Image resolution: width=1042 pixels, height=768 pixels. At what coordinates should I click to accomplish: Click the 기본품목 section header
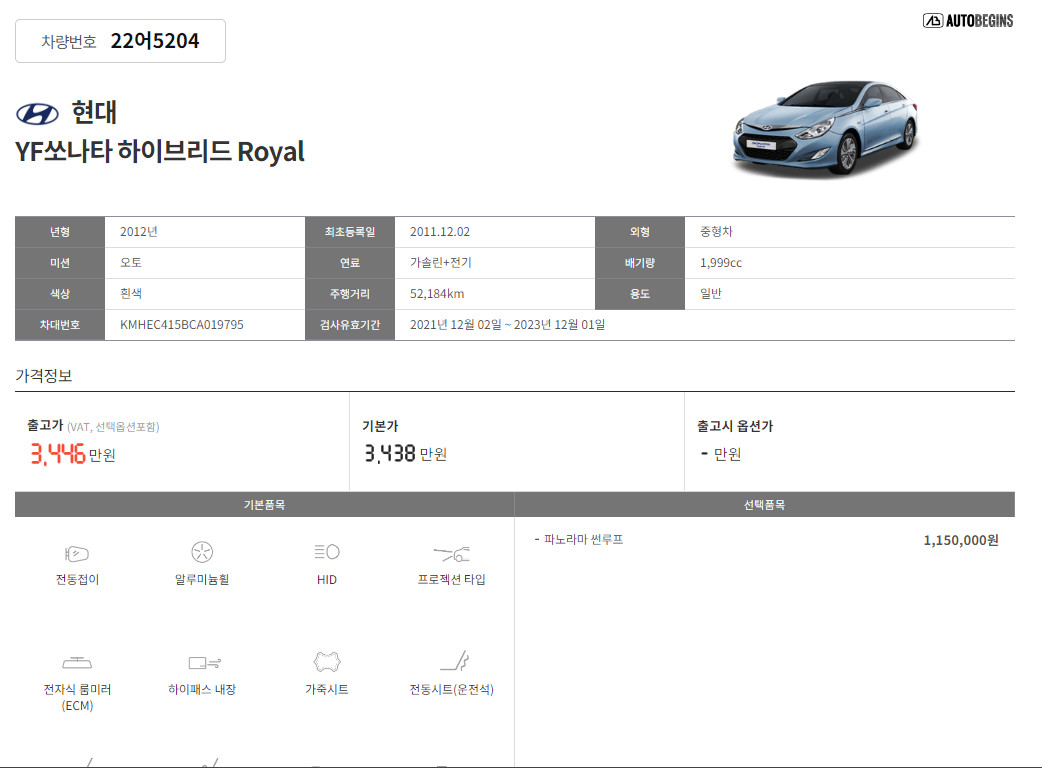point(264,505)
